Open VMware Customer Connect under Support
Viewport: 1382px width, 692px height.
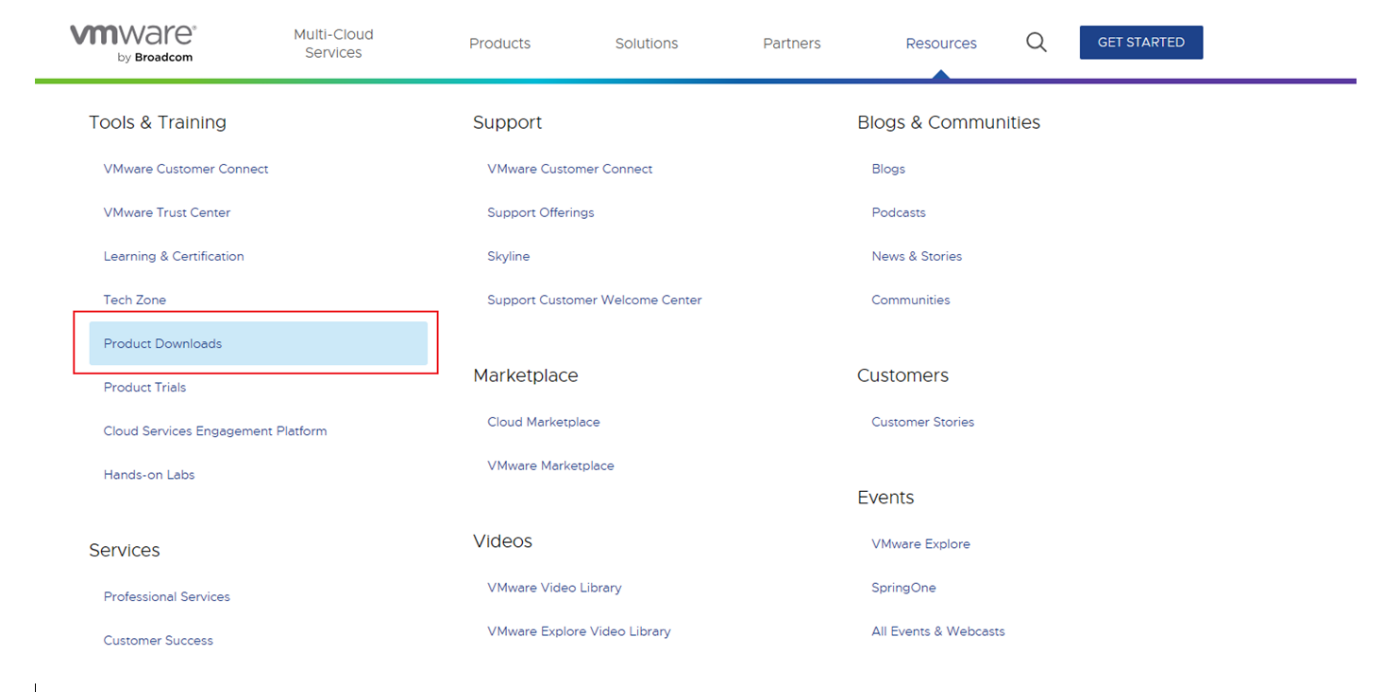click(x=570, y=169)
